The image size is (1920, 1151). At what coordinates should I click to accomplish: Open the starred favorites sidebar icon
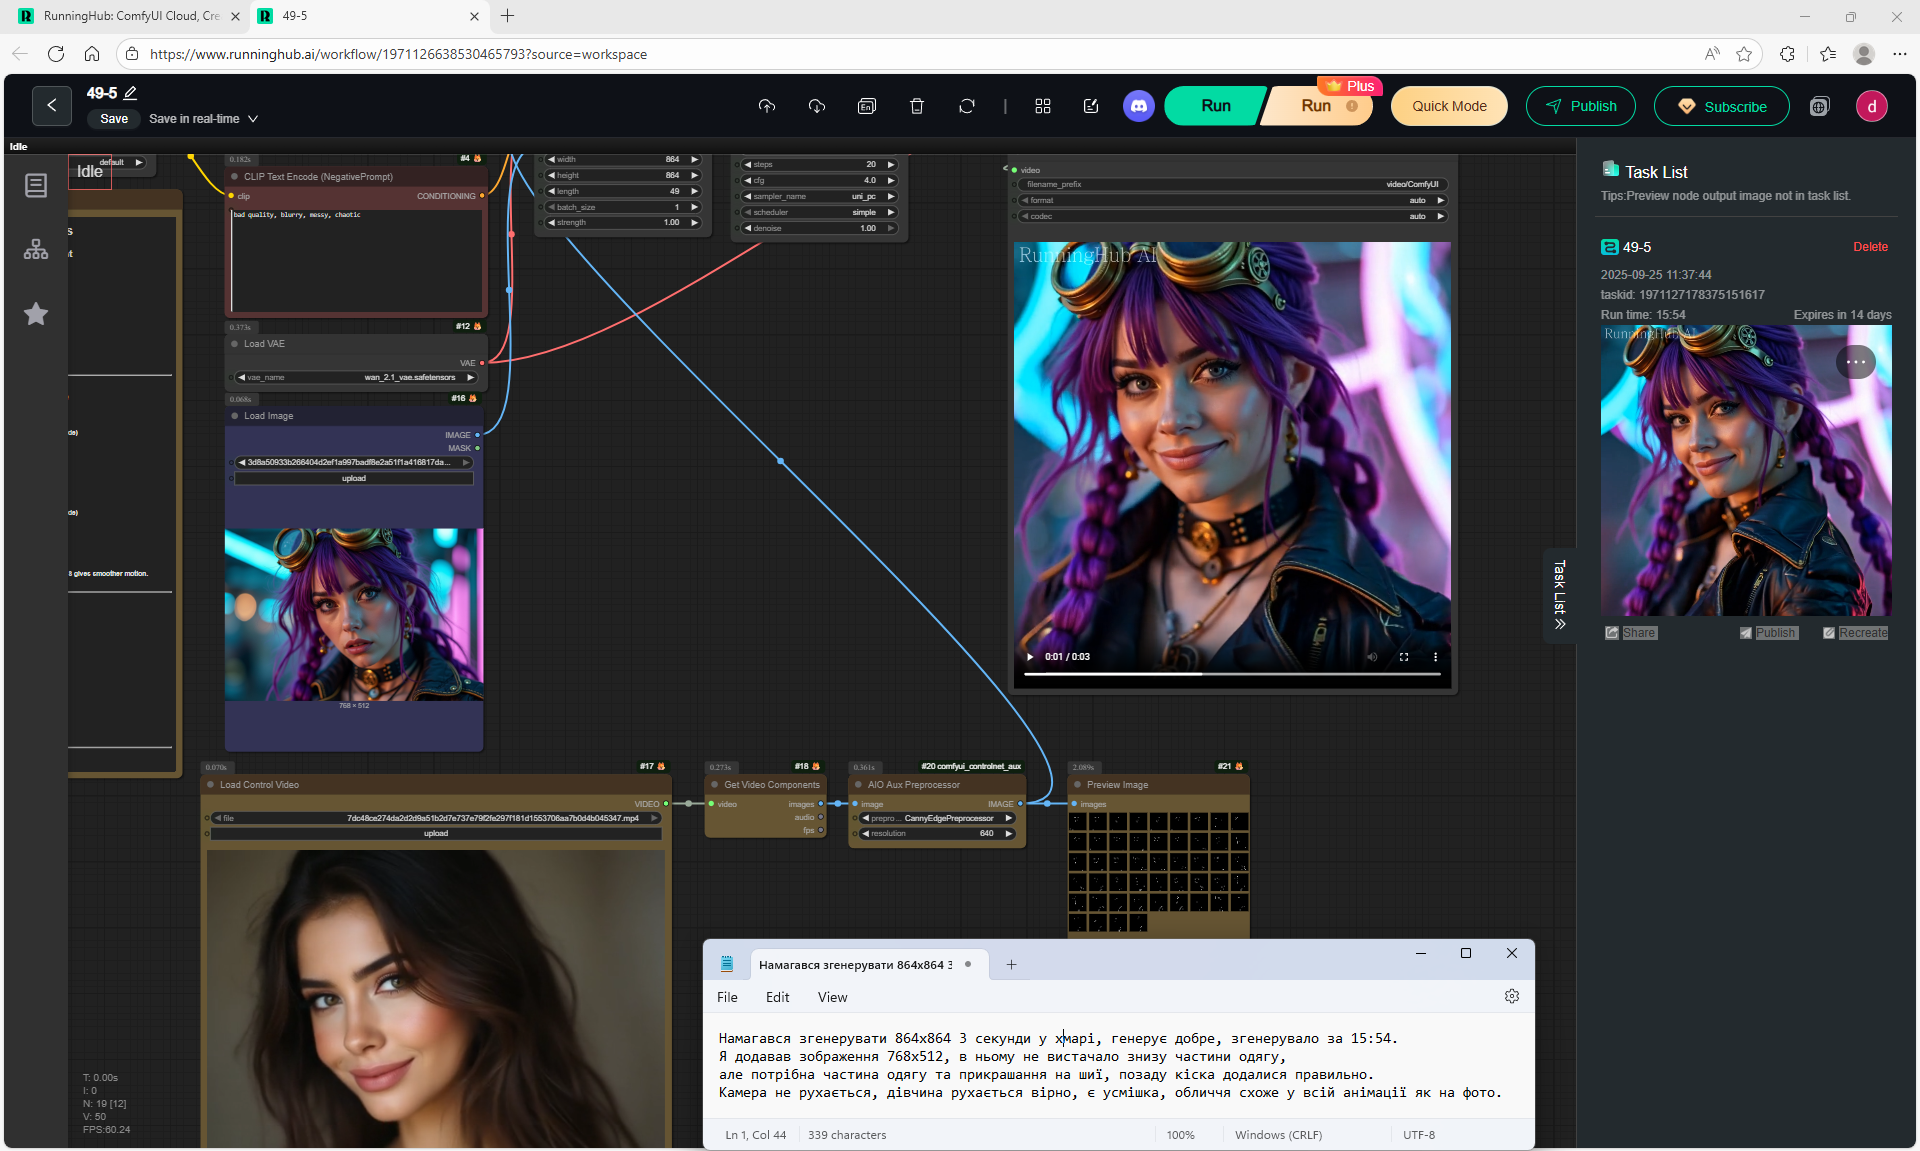[x=36, y=314]
